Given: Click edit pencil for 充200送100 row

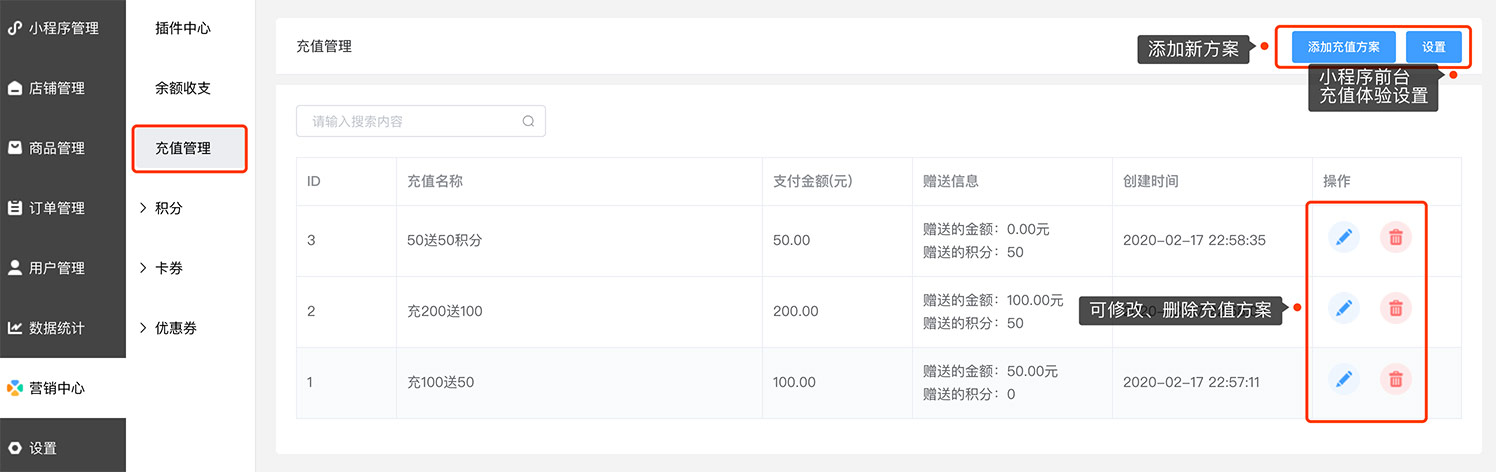Looking at the screenshot, I should (x=1344, y=309).
